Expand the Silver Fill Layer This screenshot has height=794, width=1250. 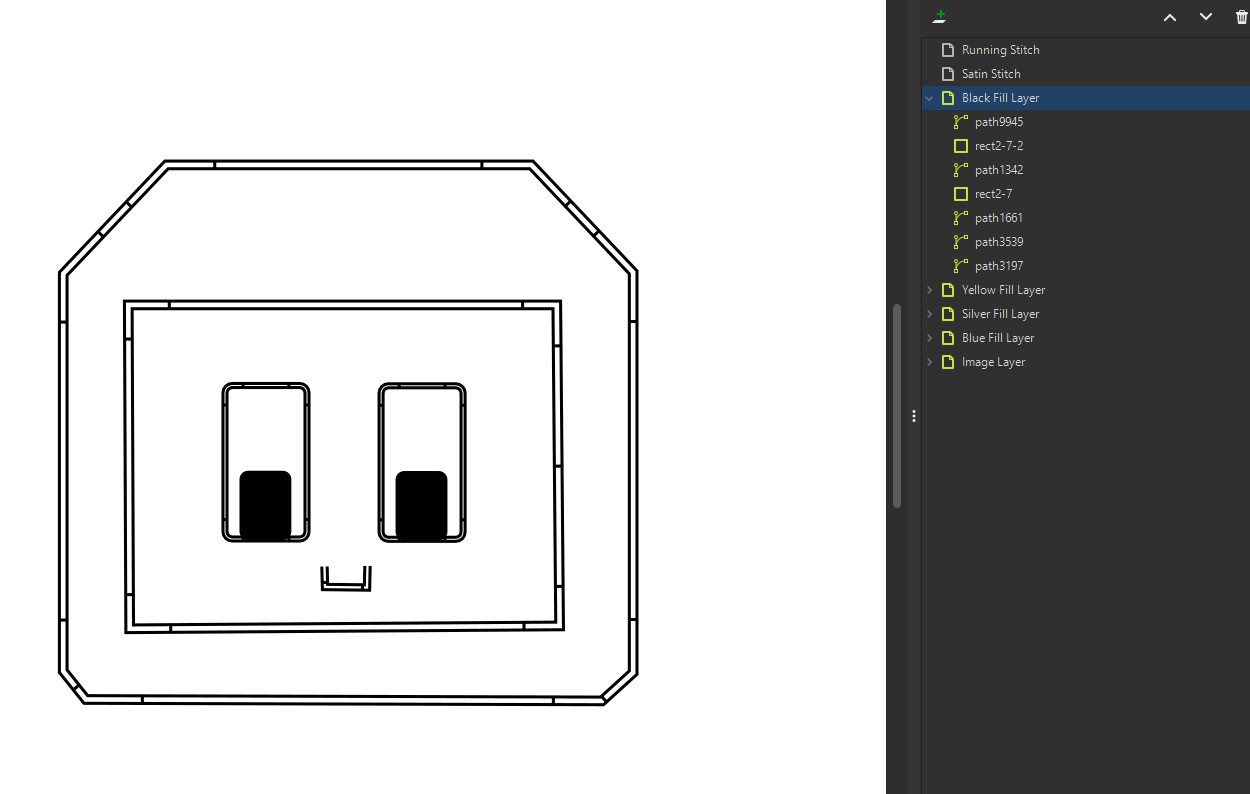(x=929, y=314)
